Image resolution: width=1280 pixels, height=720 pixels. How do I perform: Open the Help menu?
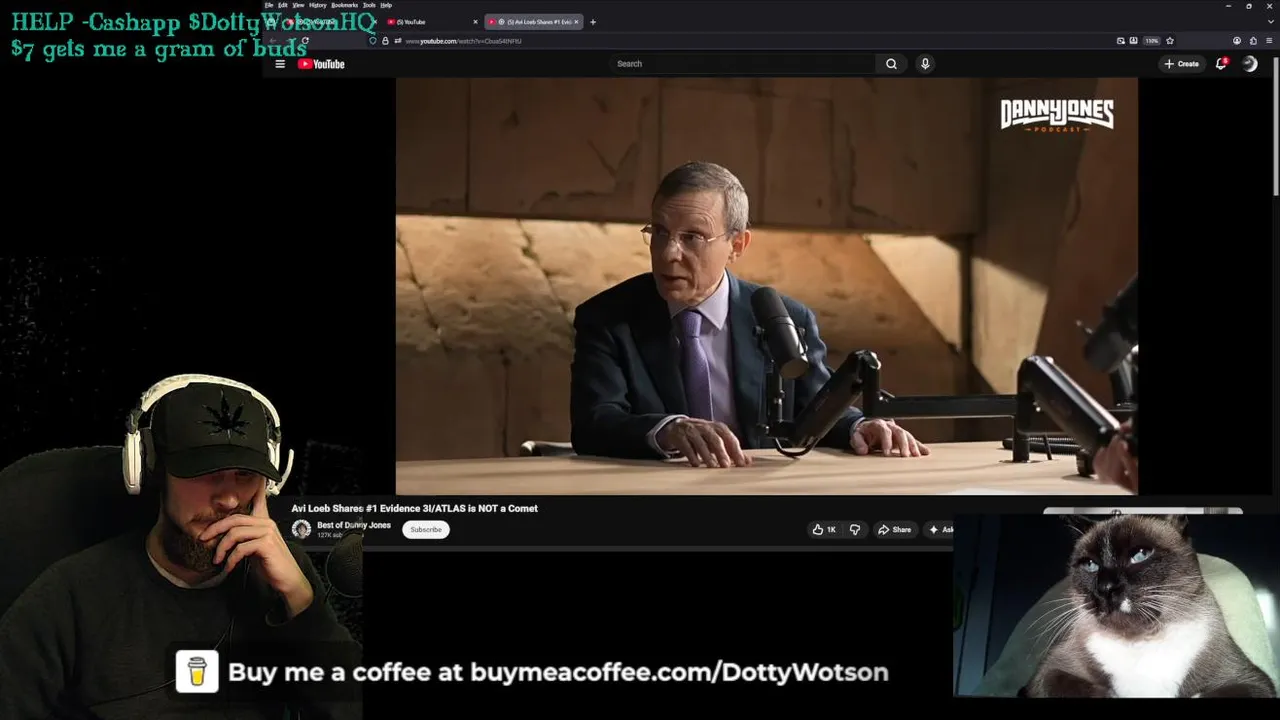click(386, 5)
